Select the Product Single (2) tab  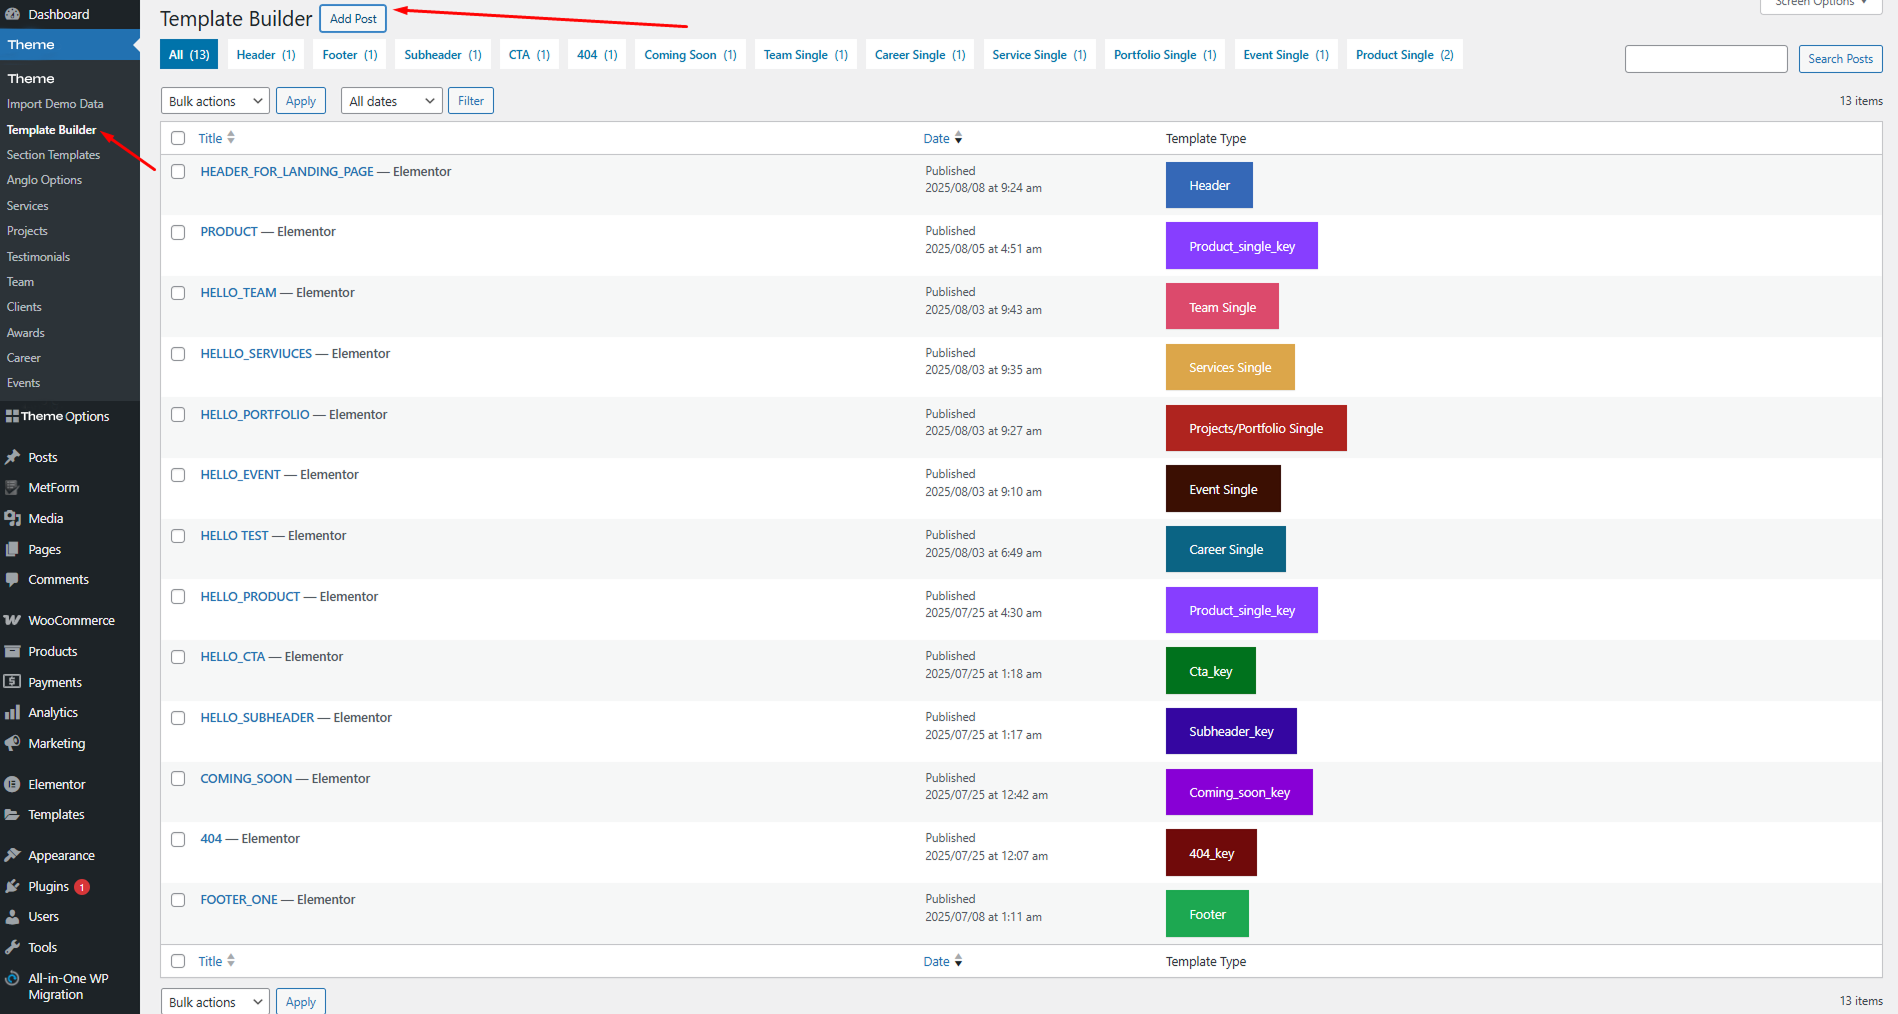pyautogui.click(x=1404, y=55)
